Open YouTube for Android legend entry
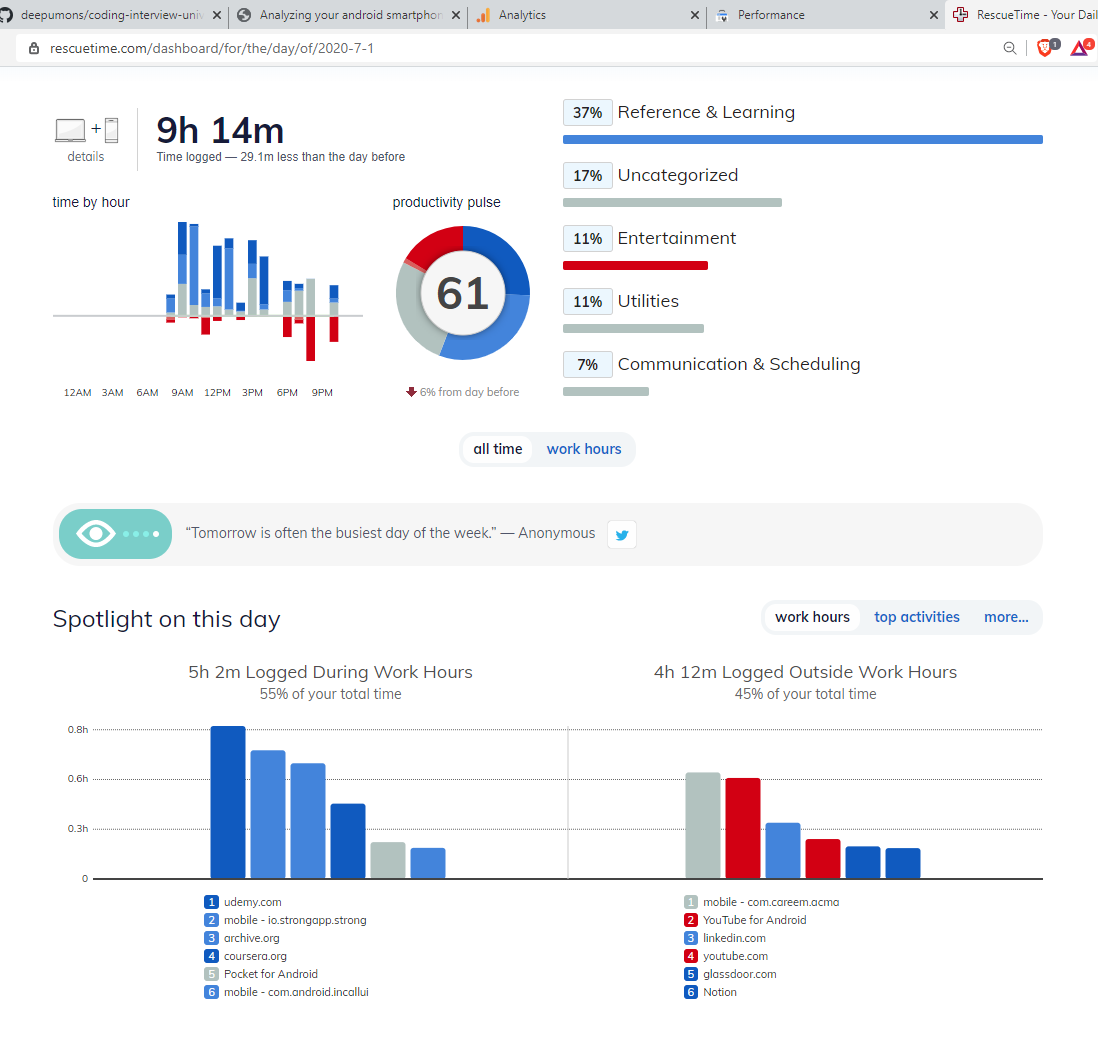This screenshot has width=1098, height=1040. [x=754, y=920]
